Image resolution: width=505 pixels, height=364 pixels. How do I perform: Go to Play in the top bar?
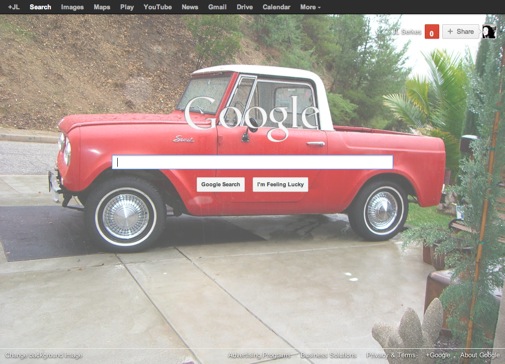pyautogui.click(x=127, y=7)
